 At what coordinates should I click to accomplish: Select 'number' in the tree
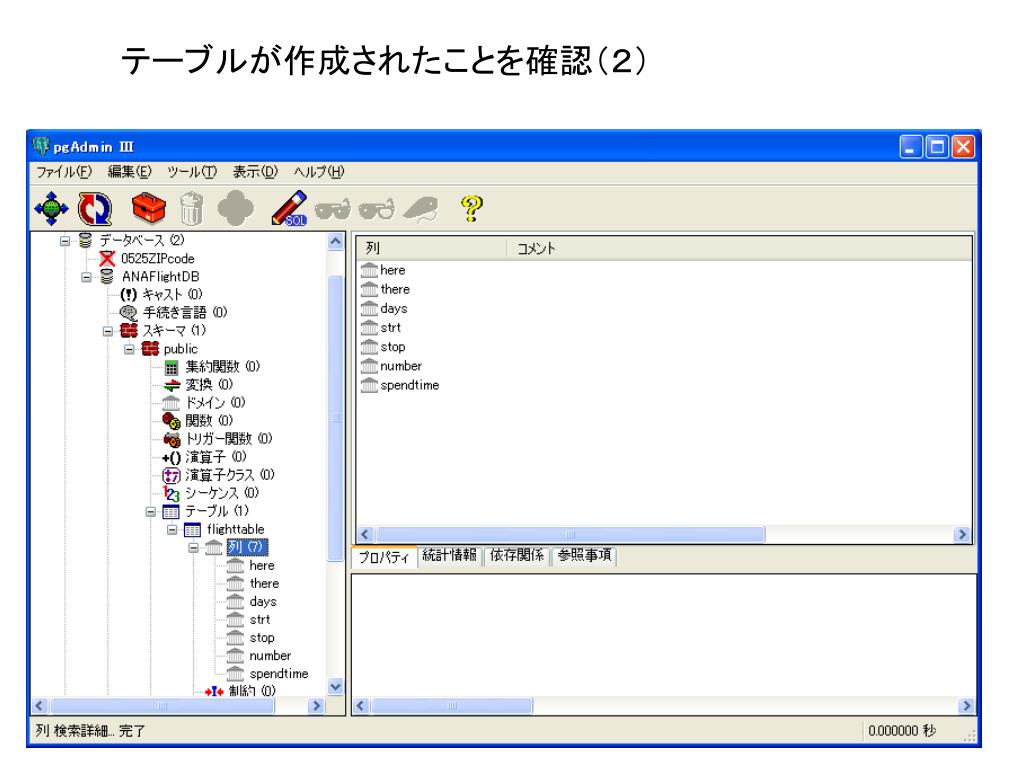[270, 656]
